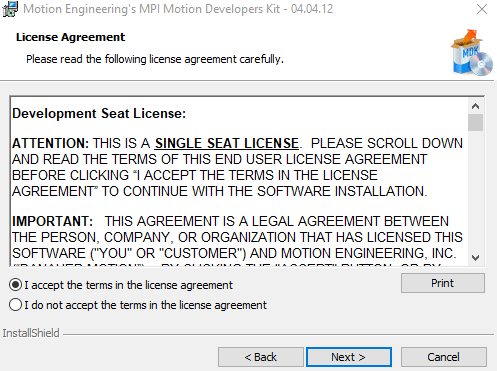The width and height of the screenshot is (497, 371).
Task: Click the "License Agreement" page heading
Action: point(71,37)
